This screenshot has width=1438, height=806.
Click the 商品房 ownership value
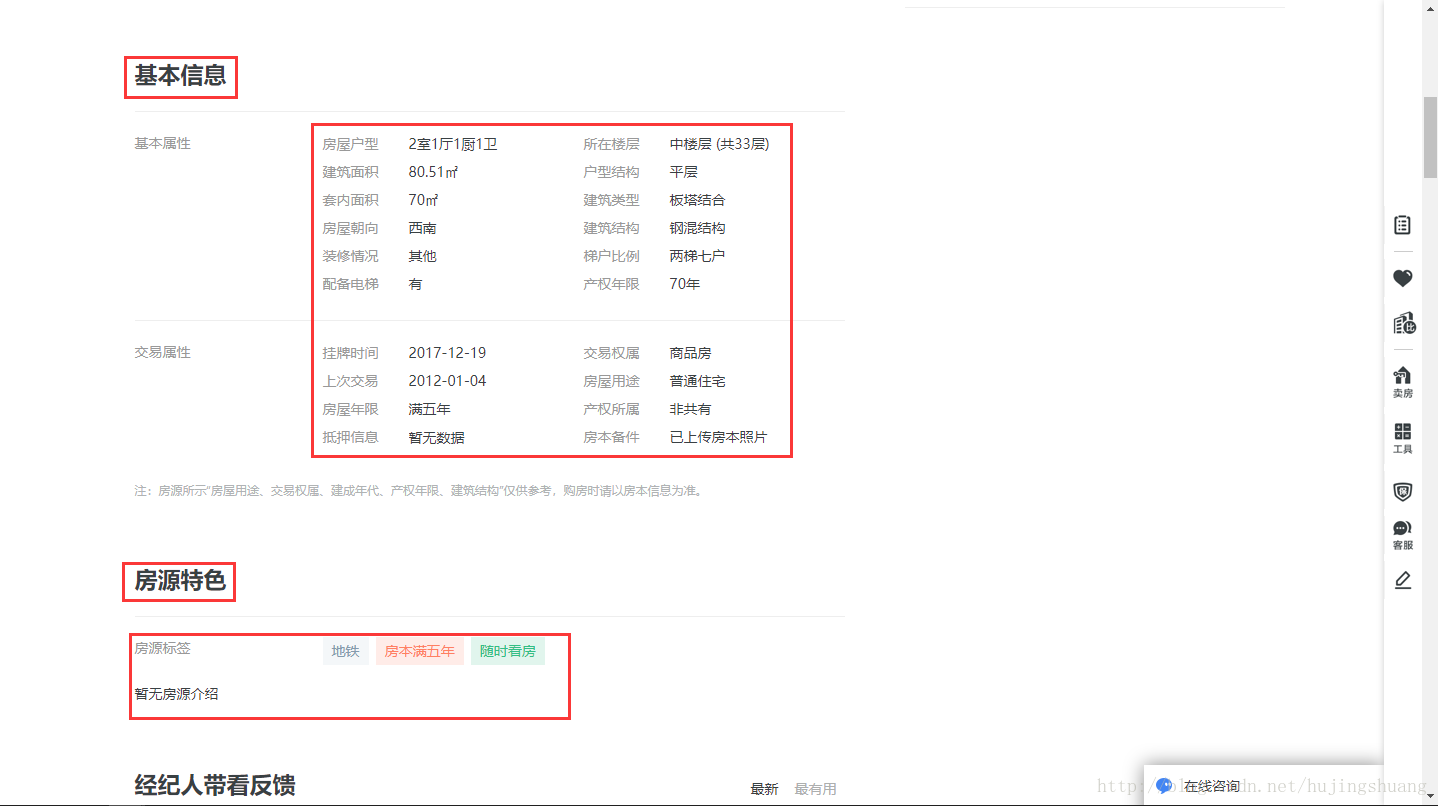(x=691, y=353)
